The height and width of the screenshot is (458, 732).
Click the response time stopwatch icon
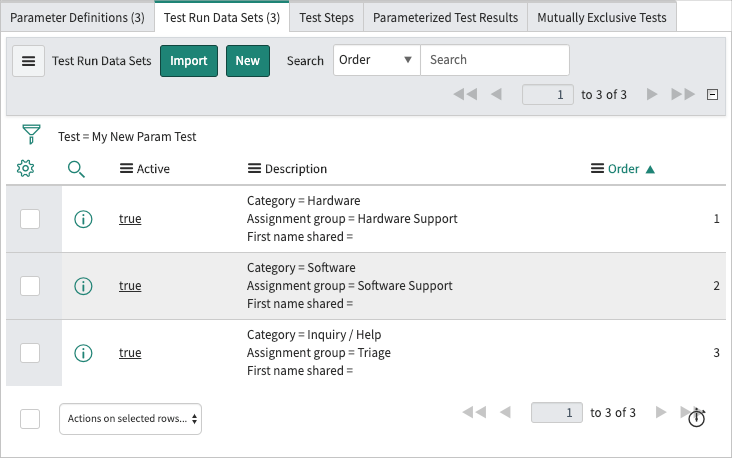coord(697,417)
